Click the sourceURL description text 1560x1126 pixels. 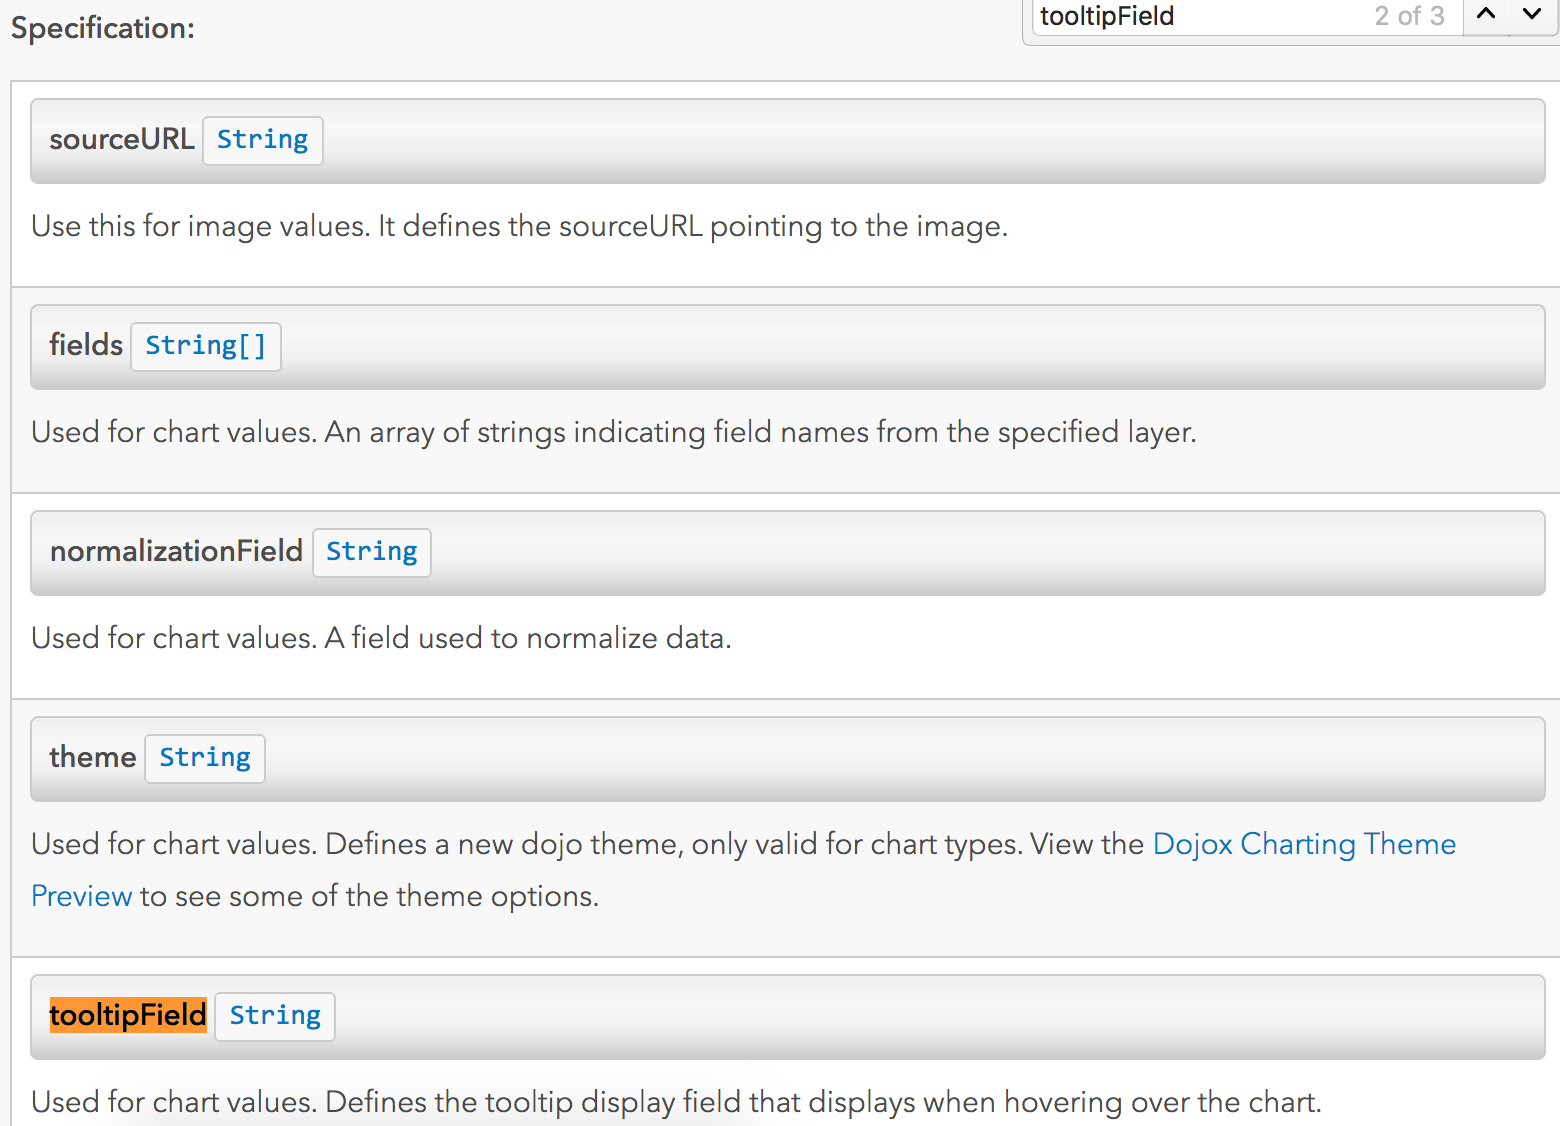519,226
